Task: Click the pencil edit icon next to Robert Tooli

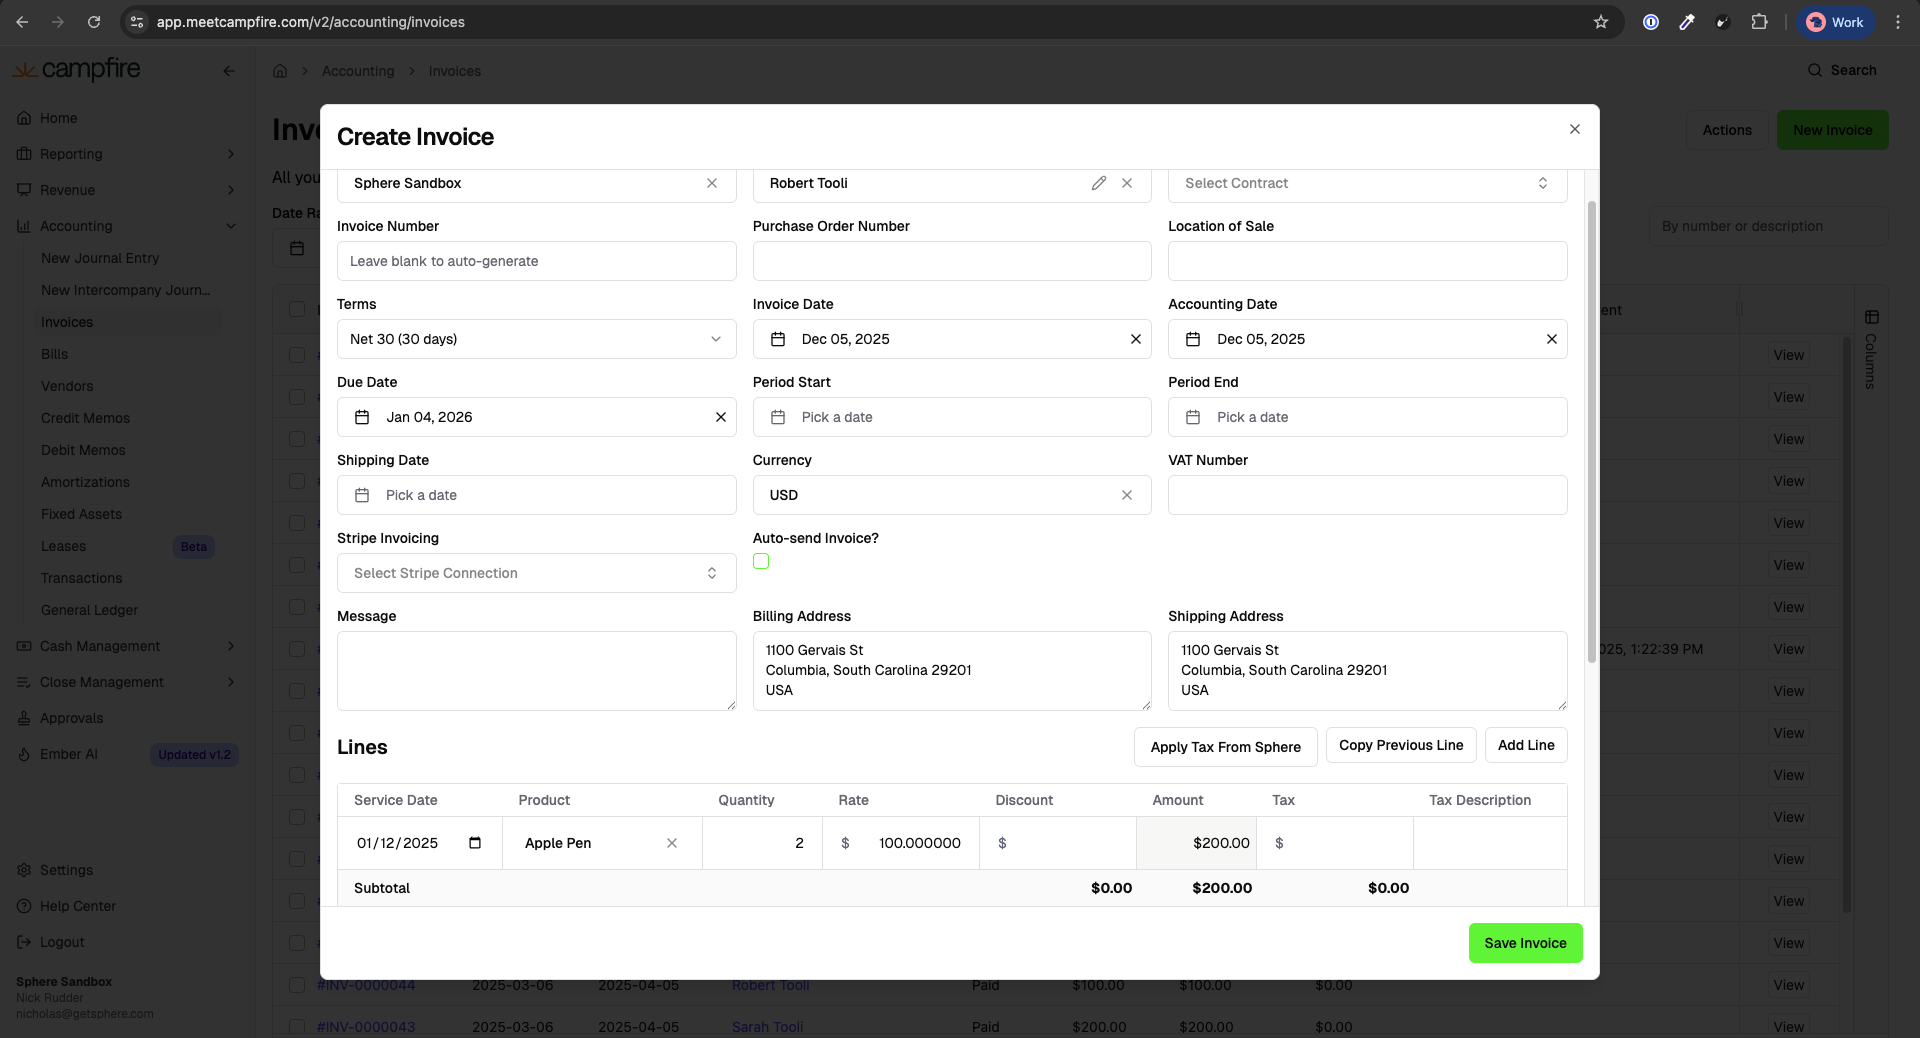Action: pyautogui.click(x=1098, y=183)
